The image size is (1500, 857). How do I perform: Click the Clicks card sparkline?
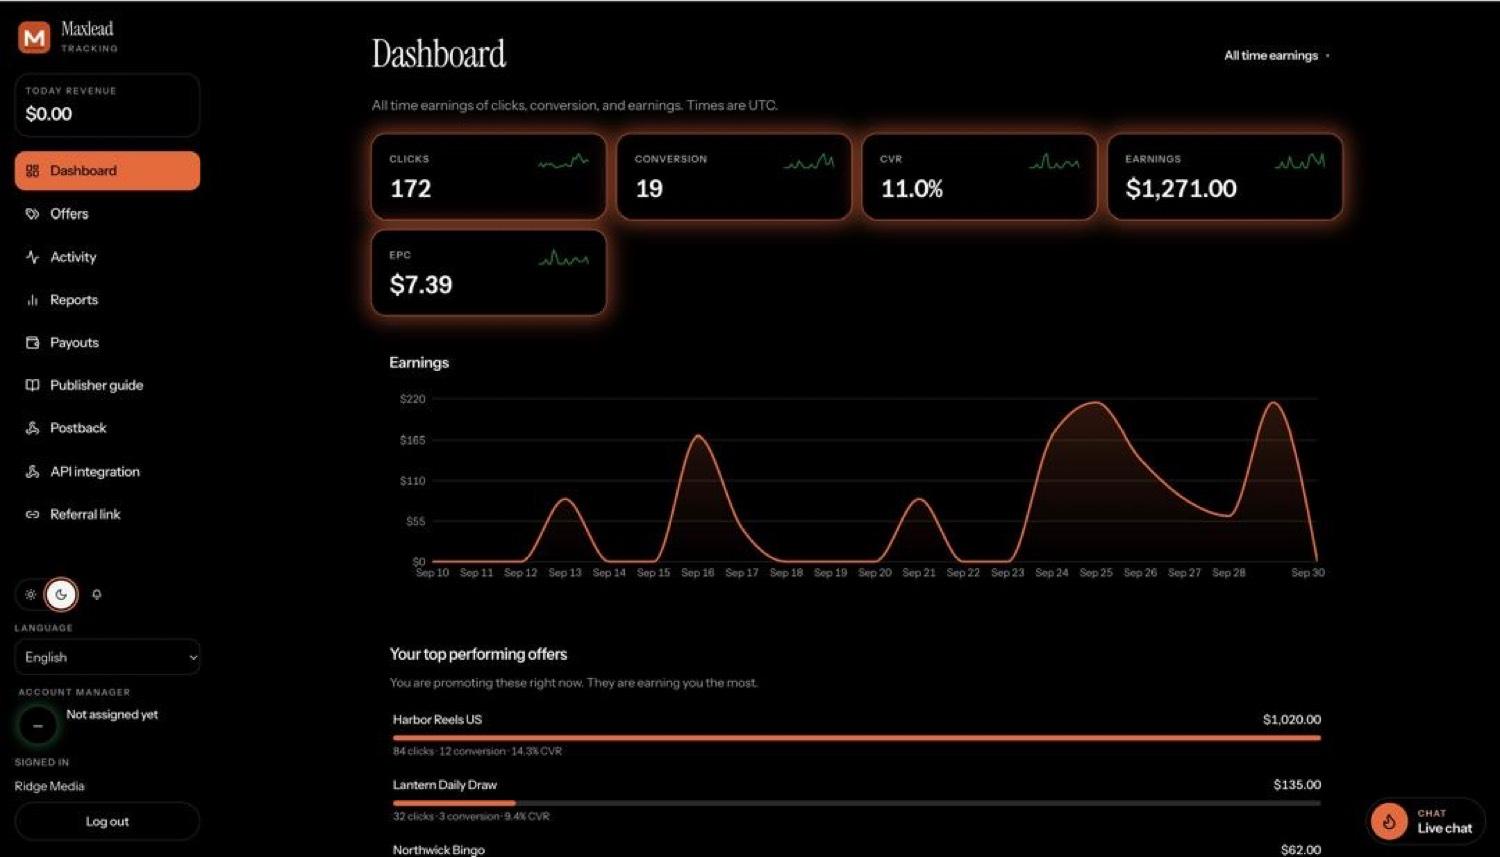[563, 161]
